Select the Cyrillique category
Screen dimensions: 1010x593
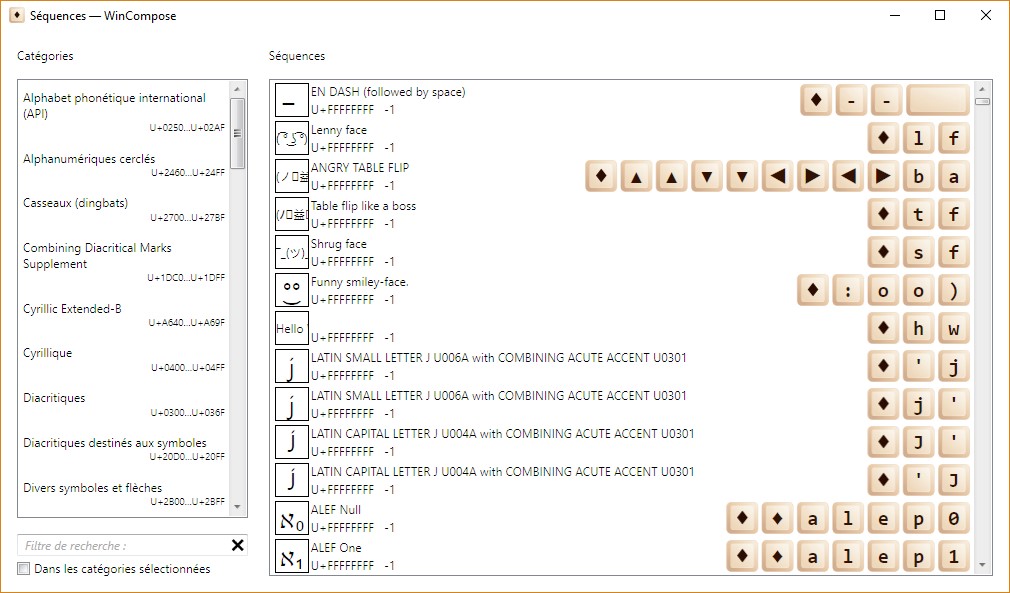pyautogui.click(x=48, y=353)
